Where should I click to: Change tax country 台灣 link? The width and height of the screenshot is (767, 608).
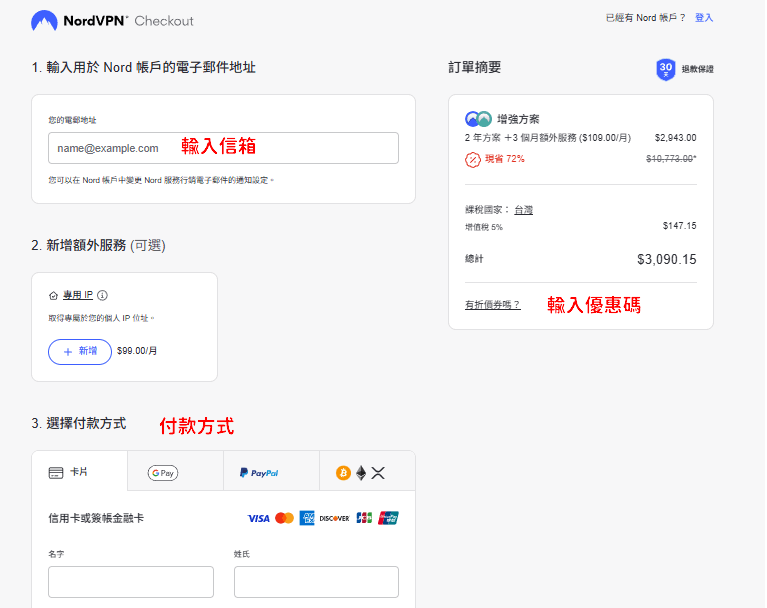523,210
